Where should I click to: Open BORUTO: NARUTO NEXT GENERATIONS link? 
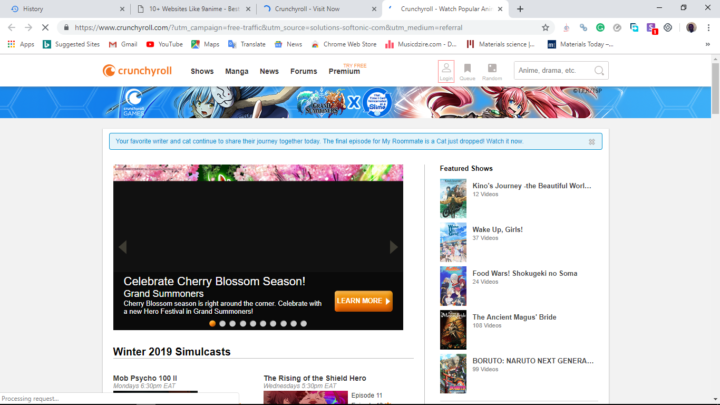coord(533,360)
